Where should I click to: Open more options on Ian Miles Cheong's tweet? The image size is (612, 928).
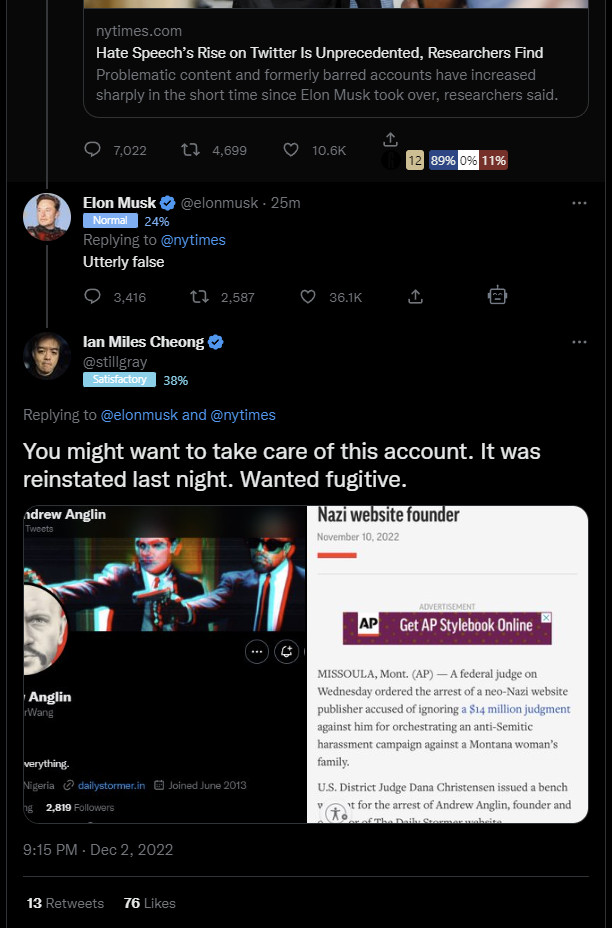[579, 342]
